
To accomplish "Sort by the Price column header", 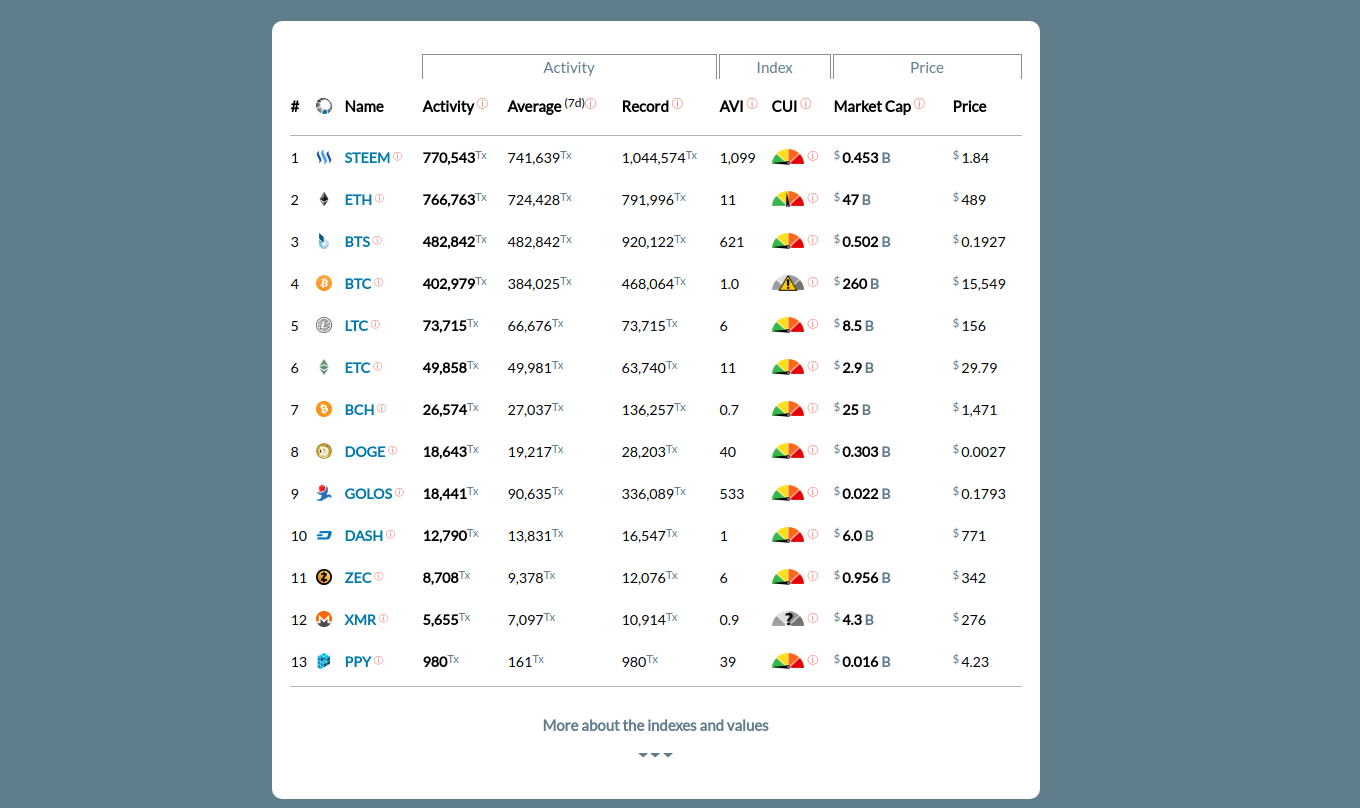I will [x=970, y=106].
